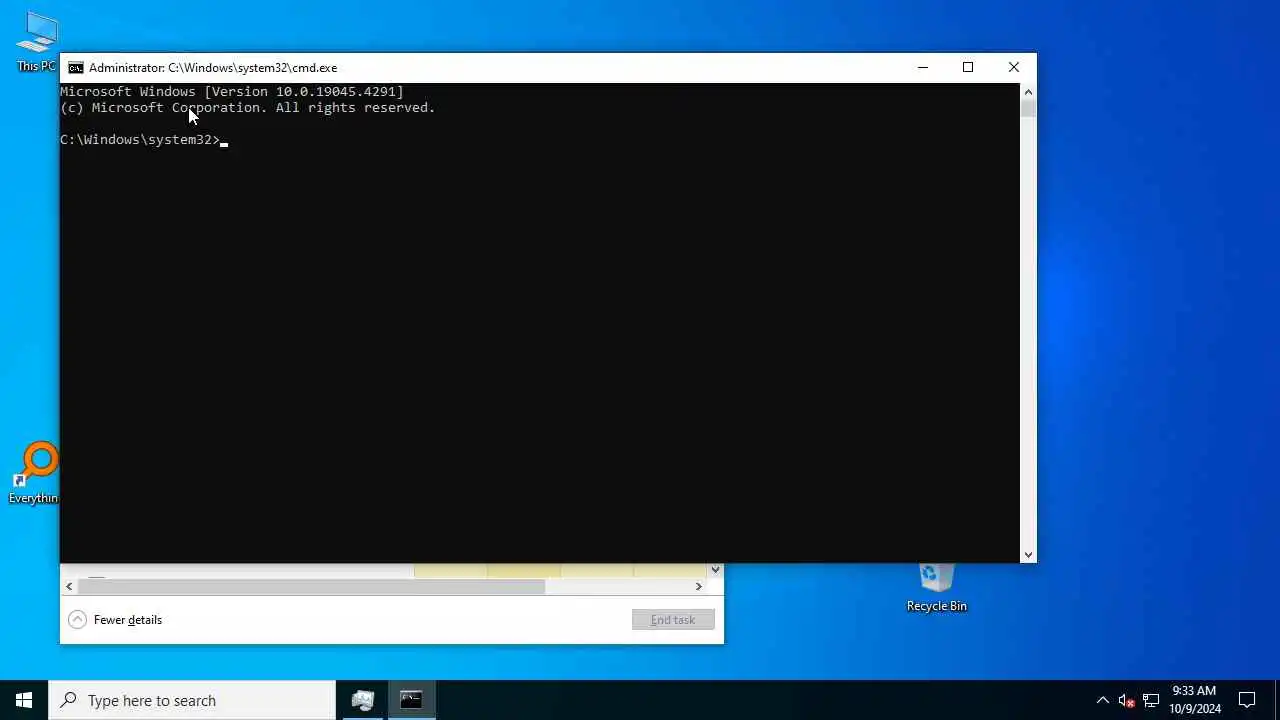Open the network status tray icon

click(x=1151, y=700)
